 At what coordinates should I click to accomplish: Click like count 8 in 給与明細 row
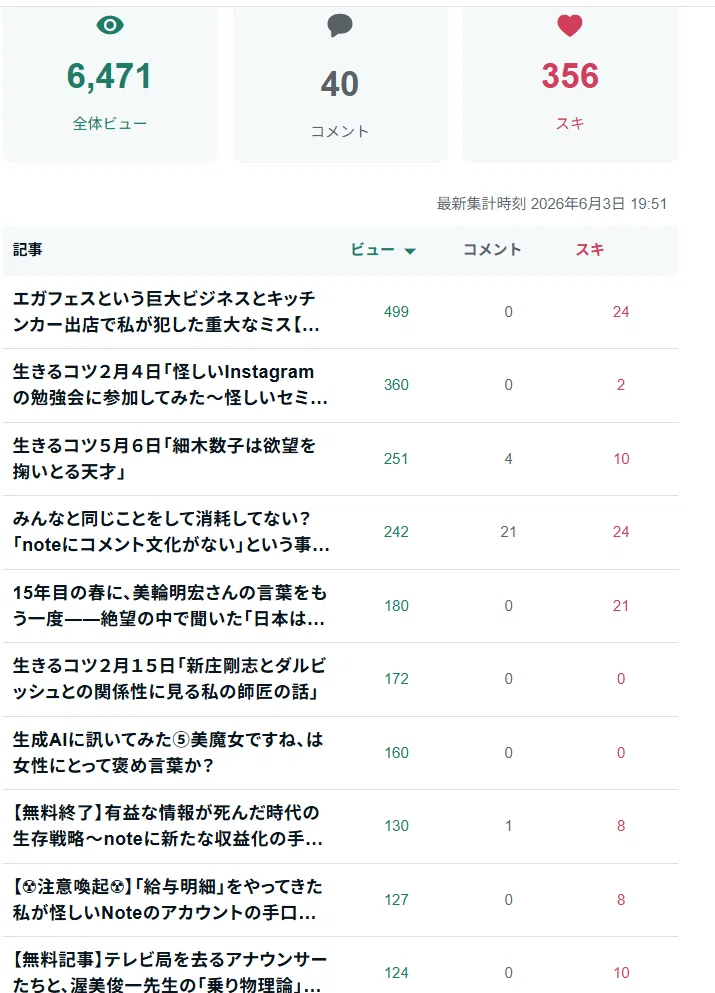point(621,899)
